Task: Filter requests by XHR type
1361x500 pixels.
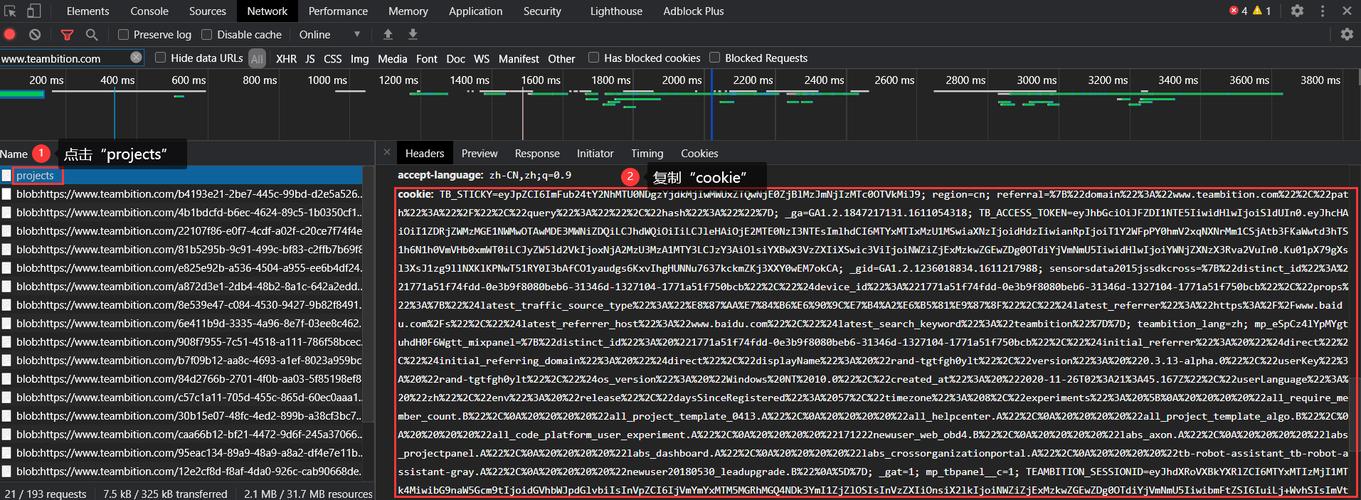Action: click(286, 59)
